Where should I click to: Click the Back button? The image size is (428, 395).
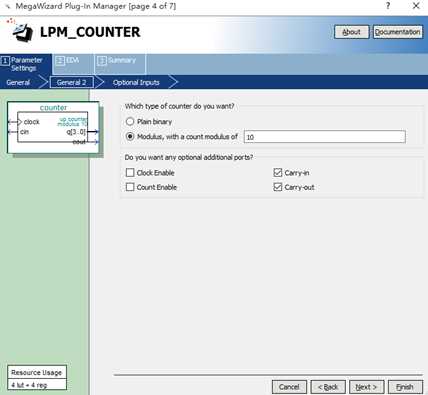click(x=328, y=387)
